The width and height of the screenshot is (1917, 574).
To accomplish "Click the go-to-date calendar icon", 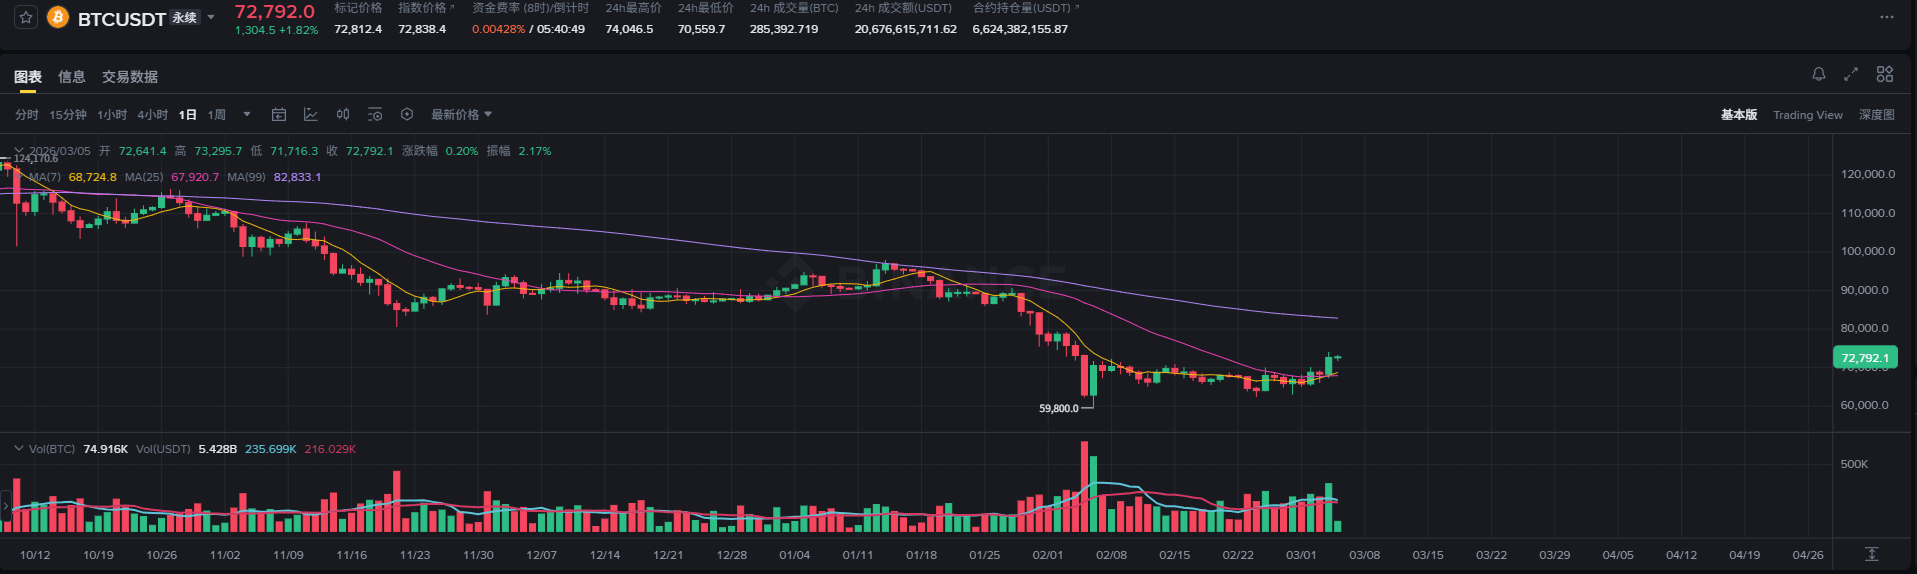I will pyautogui.click(x=279, y=115).
